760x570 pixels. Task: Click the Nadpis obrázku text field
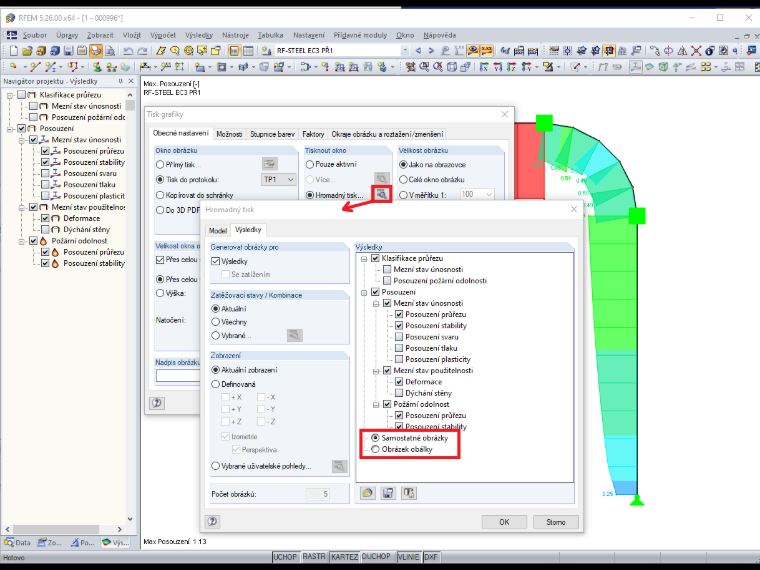[178, 376]
